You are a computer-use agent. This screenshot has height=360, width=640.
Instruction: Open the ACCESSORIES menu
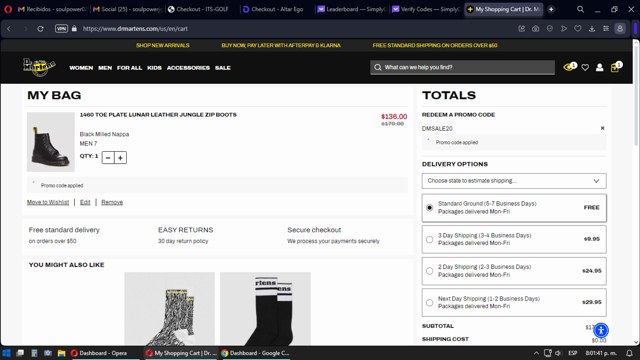tap(188, 68)
